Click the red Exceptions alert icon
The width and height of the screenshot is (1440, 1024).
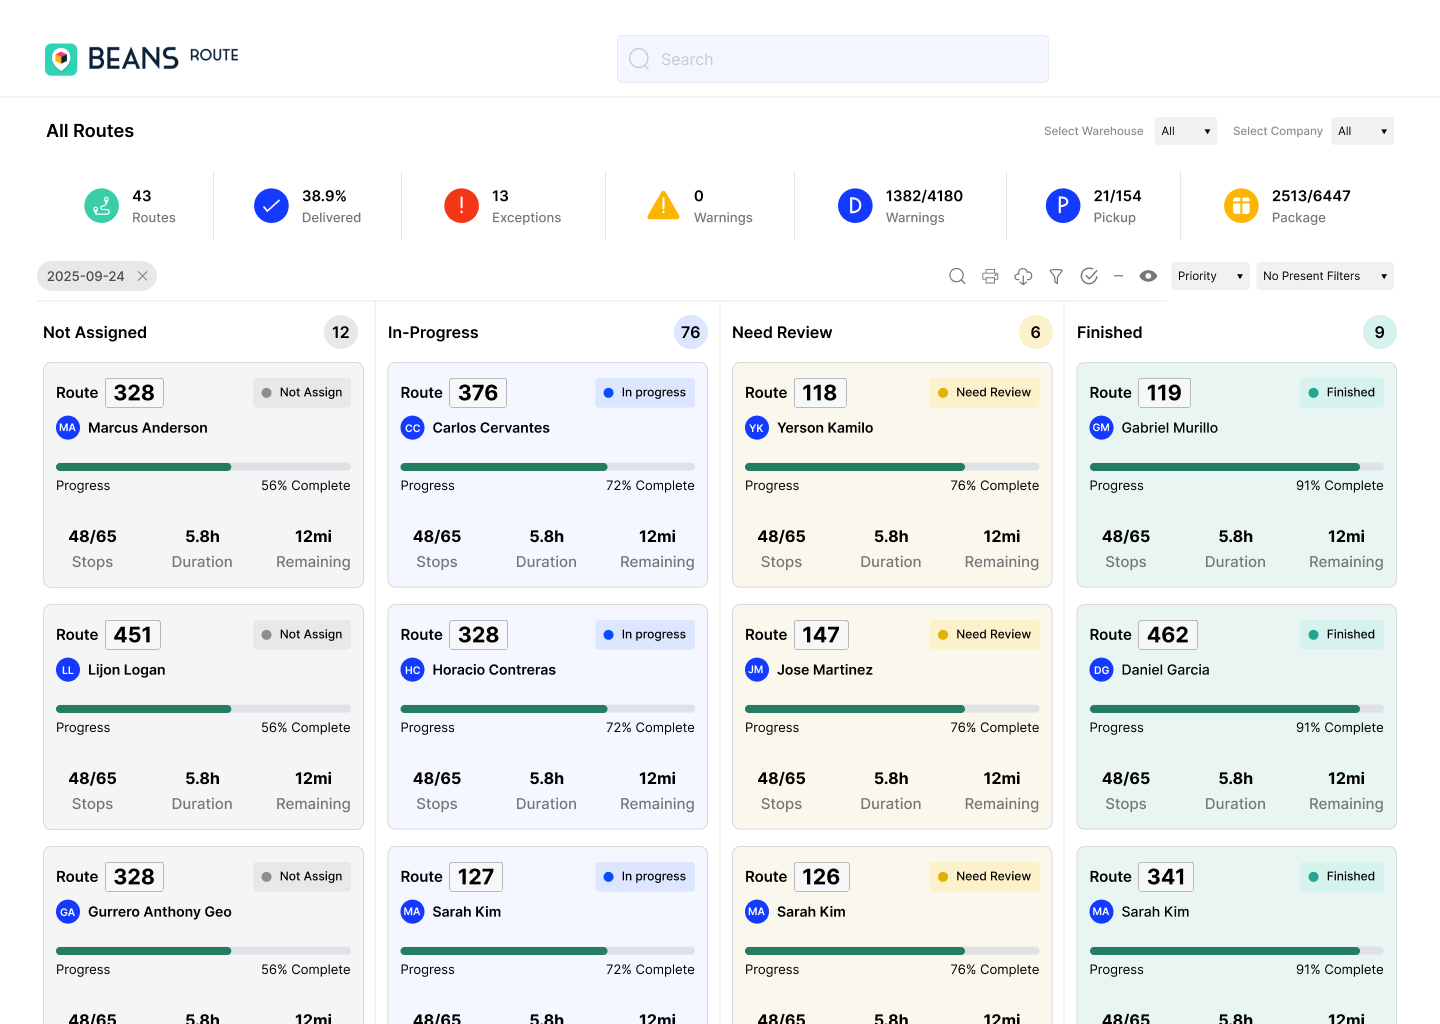[x=461, y=206]
